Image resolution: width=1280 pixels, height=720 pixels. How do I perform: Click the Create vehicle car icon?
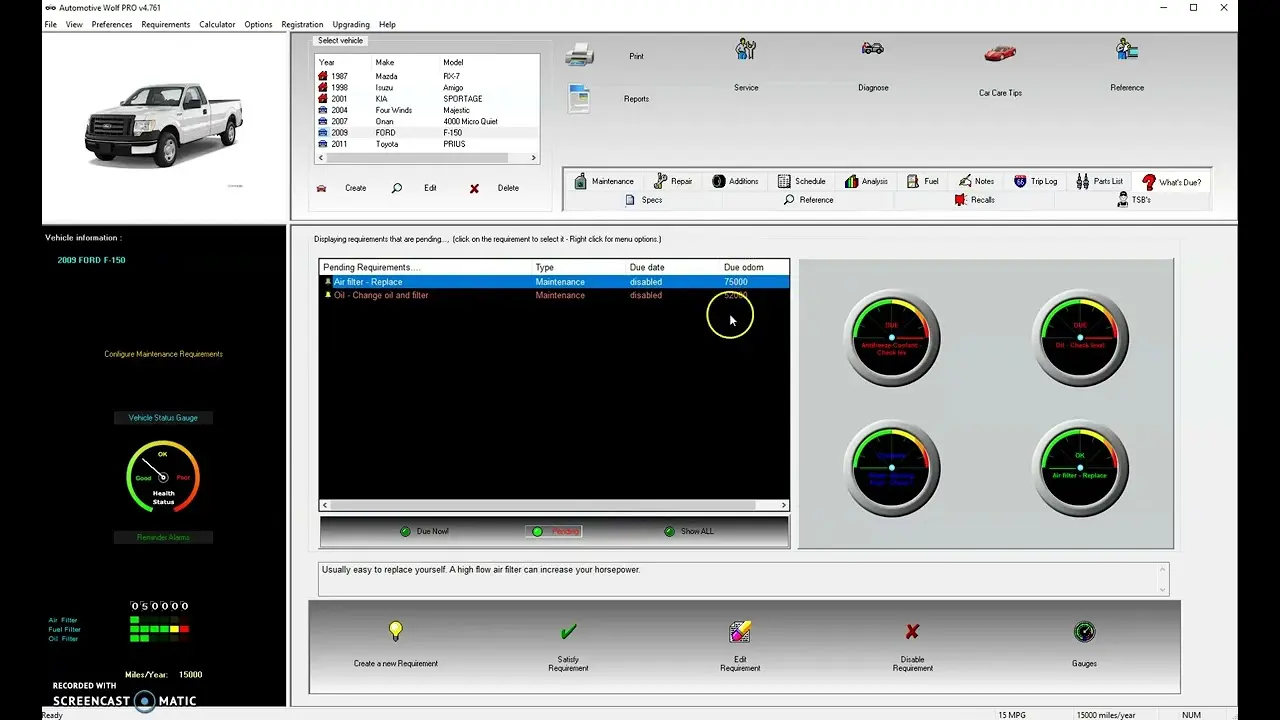321,188
